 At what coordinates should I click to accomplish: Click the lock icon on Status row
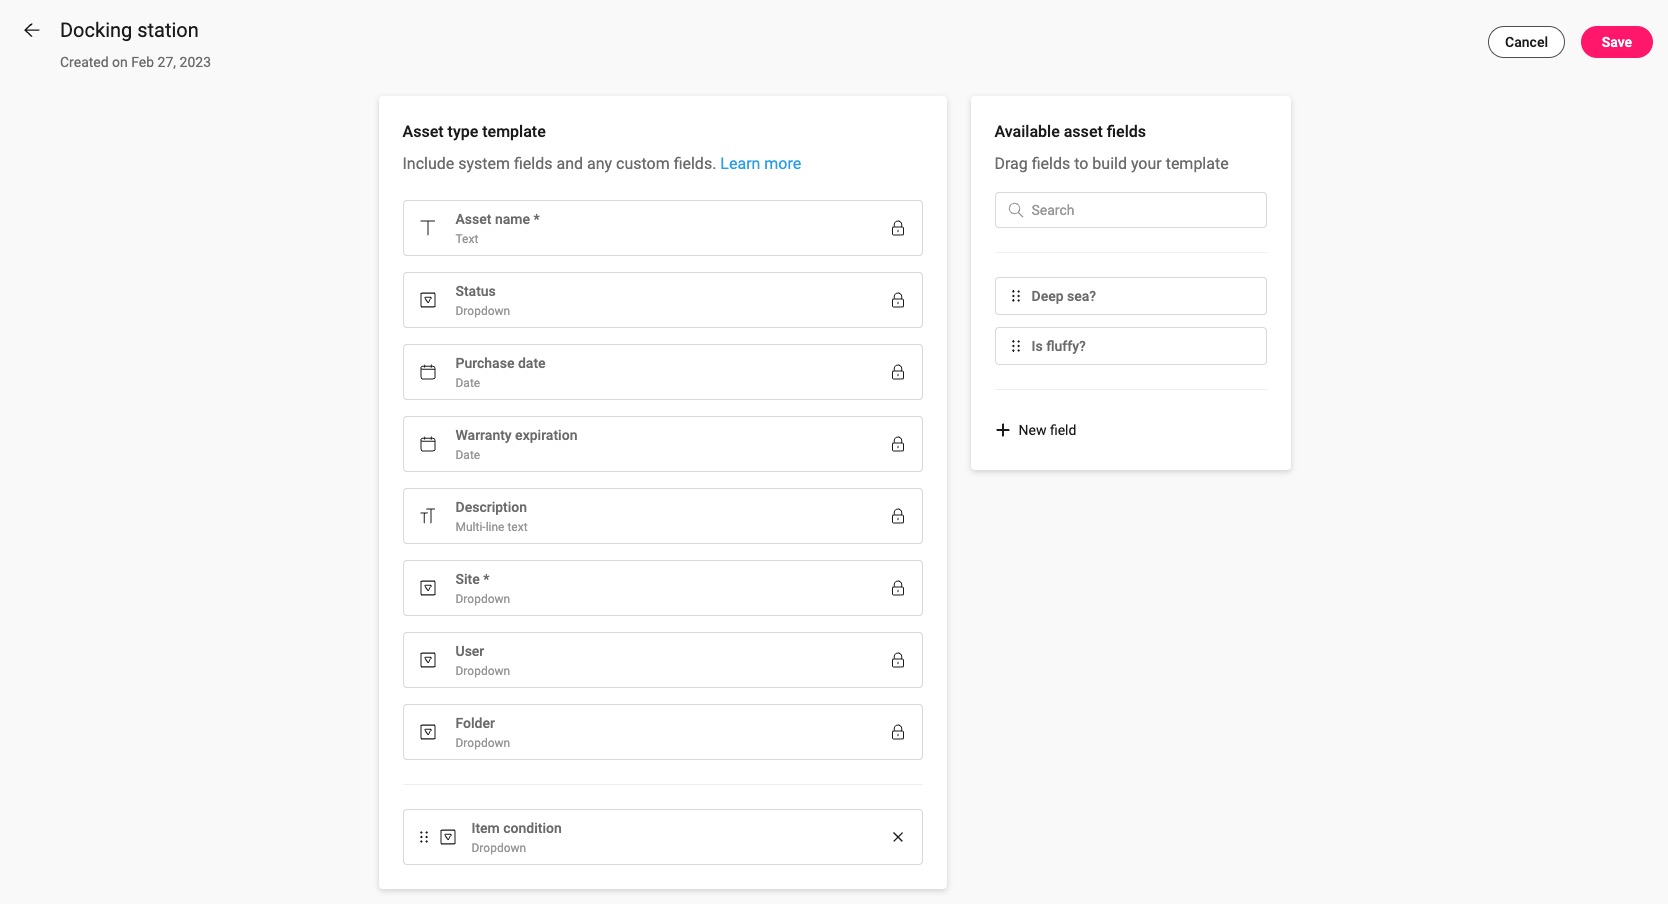[x=898, y=300]
